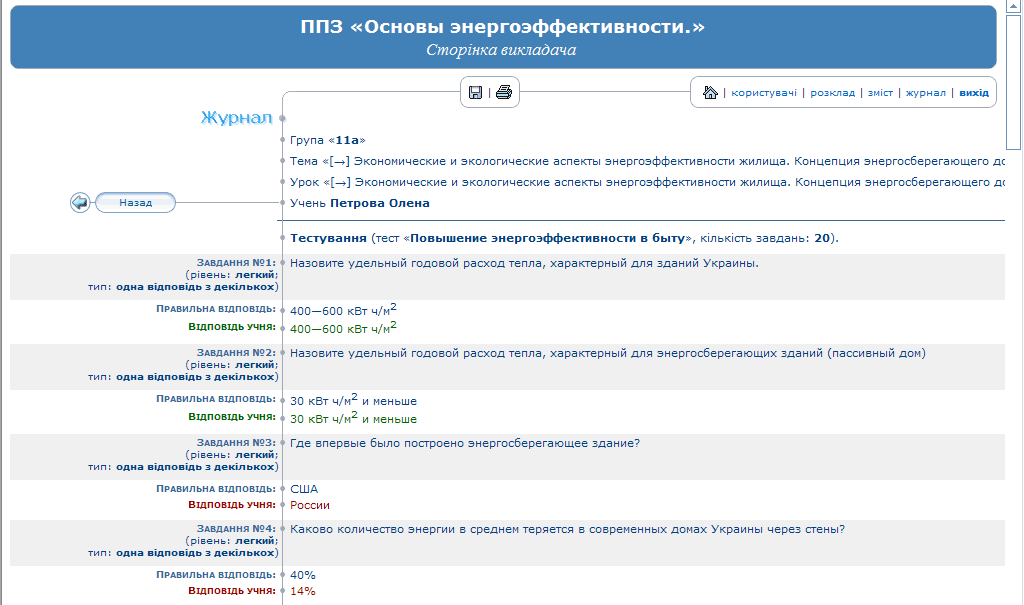Click the student's answer "России" in task 3
The height and width of the screenshot is (605, 1024).
click(310, 505)
